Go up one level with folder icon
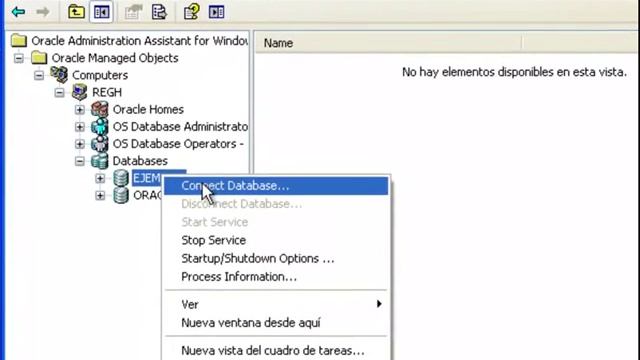640x360 pixels. (76, 12)
